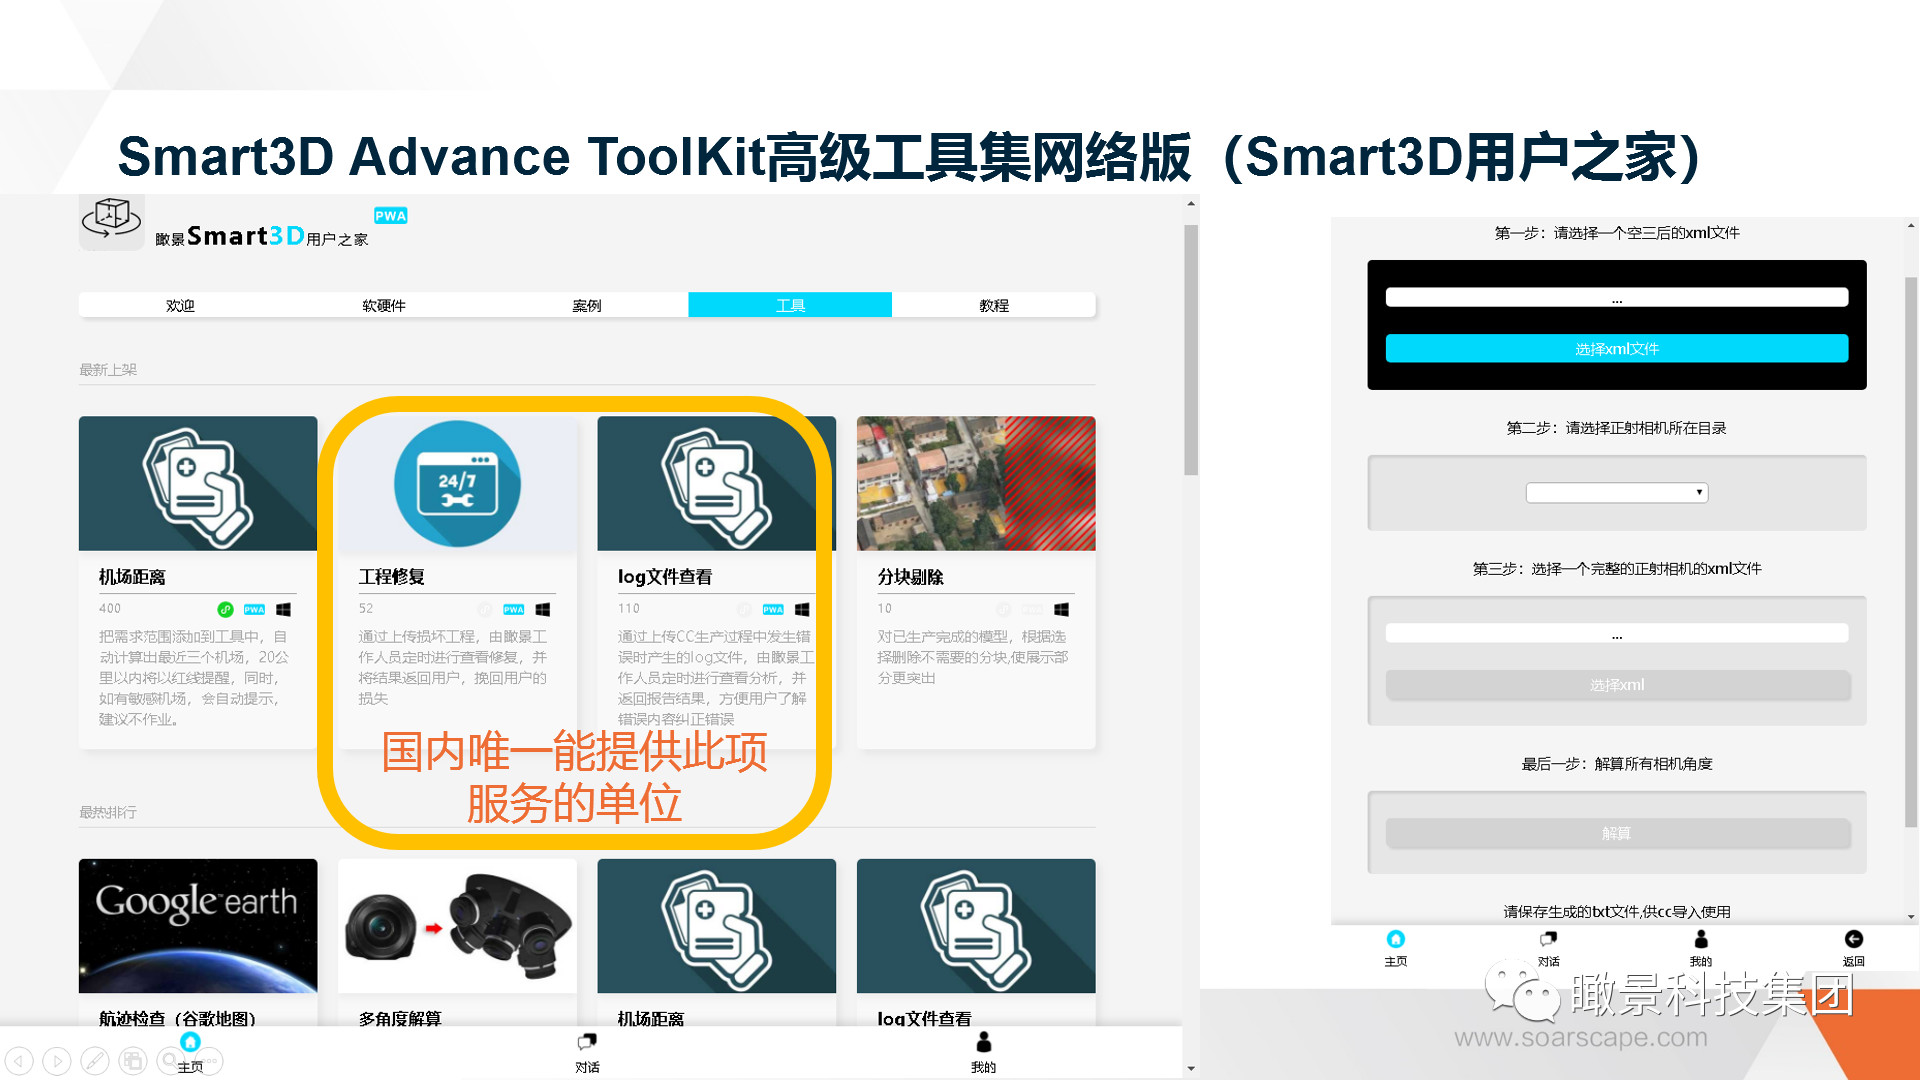
Task: Click the 第一步 instruction text
Action: (x=1616, y=233)
